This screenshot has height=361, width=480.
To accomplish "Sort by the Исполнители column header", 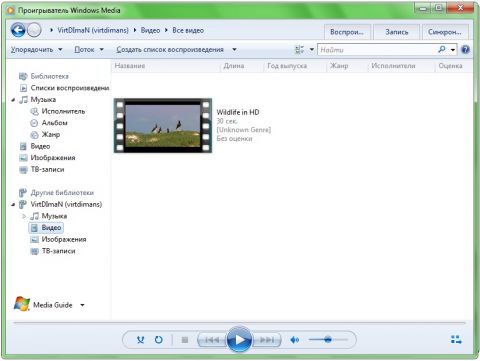I will (402, 66).
